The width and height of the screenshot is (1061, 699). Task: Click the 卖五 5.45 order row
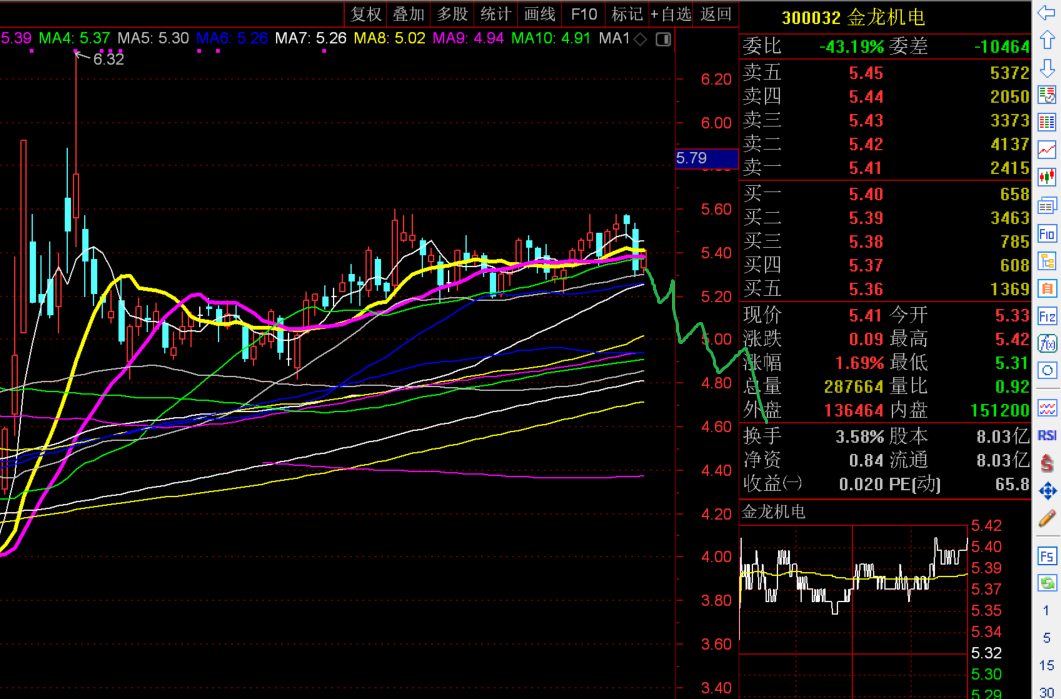click(x=885, y=73)
